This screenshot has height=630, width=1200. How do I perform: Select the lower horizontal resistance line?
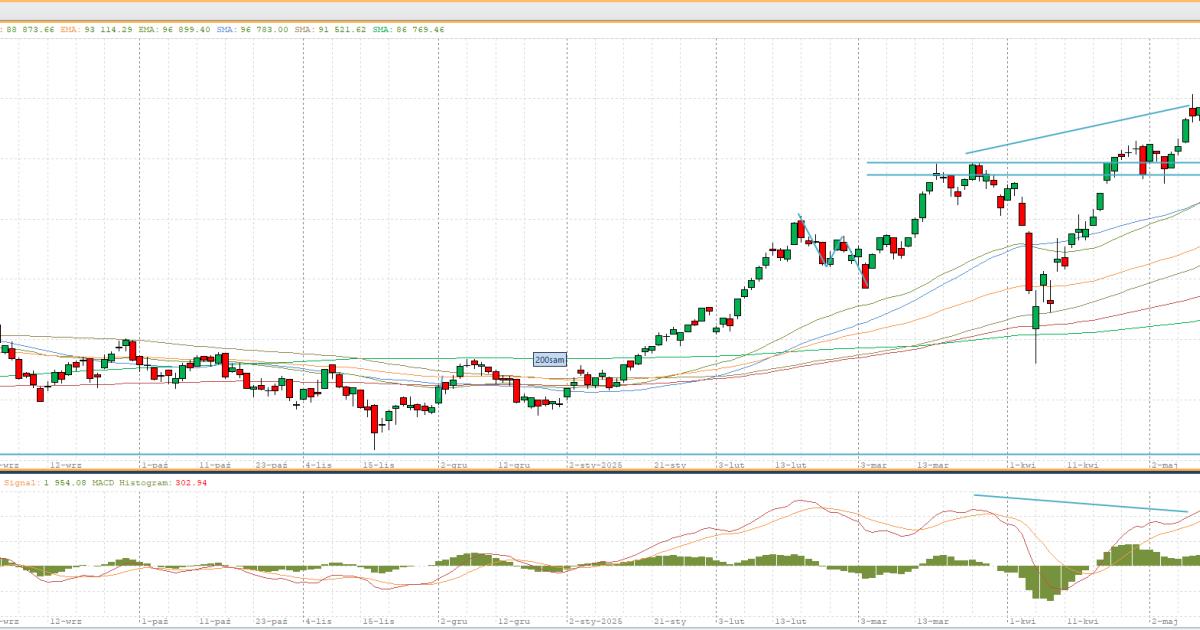(1030, 175)
